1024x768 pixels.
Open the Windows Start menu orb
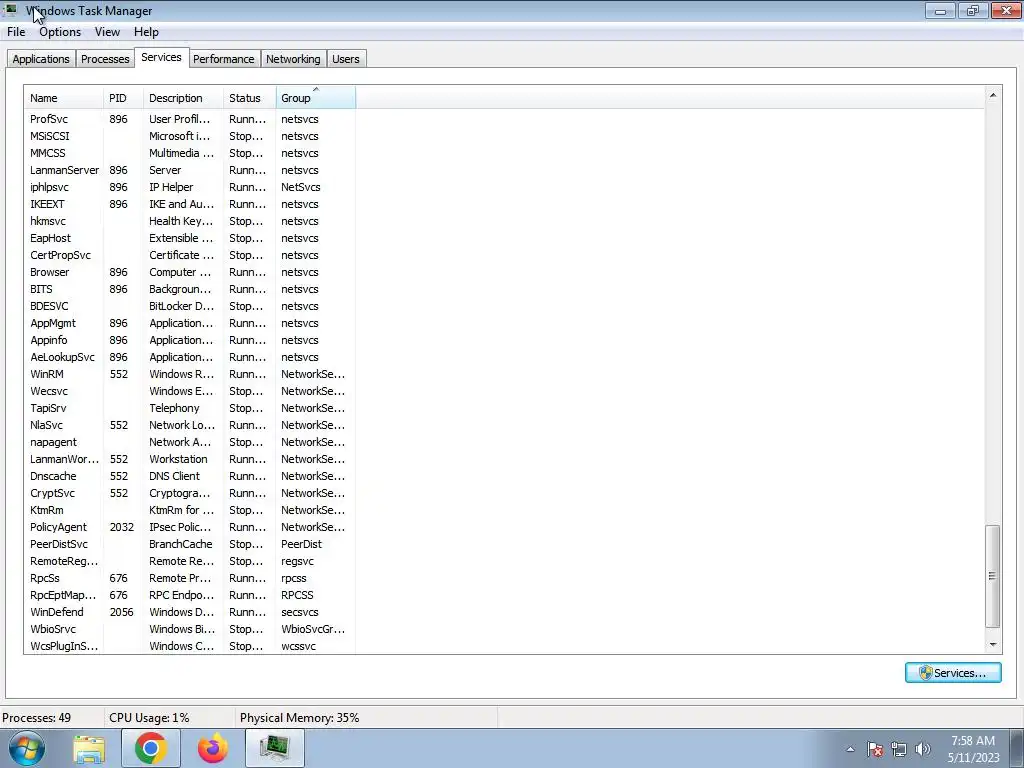pos(26,748)
